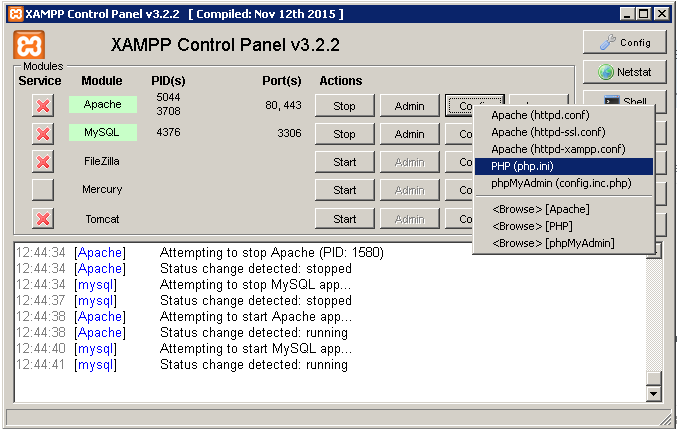
Task: Click the XAMPP title bar icon
Action: [x=16, y=14]
